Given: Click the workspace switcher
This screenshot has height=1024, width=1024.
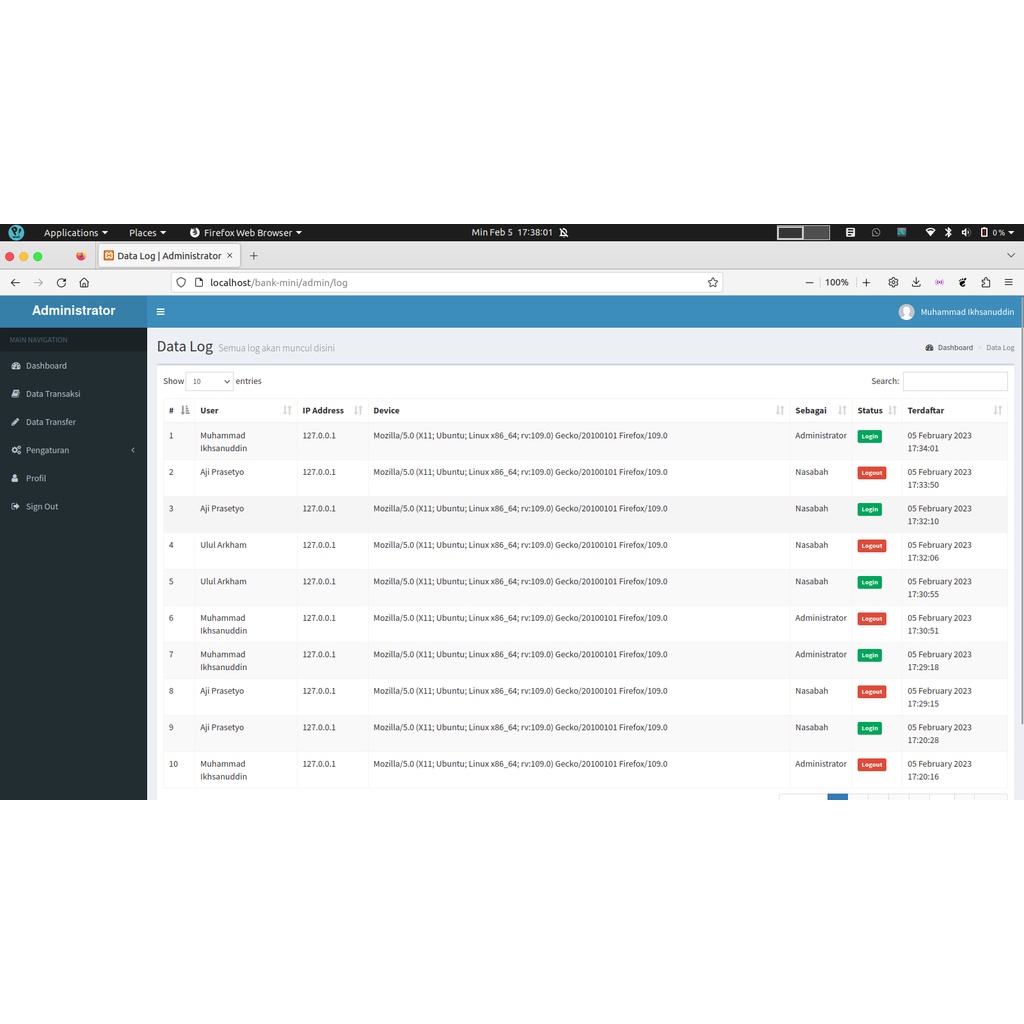Looking at the screenshot, I should (x=803, y=232).
